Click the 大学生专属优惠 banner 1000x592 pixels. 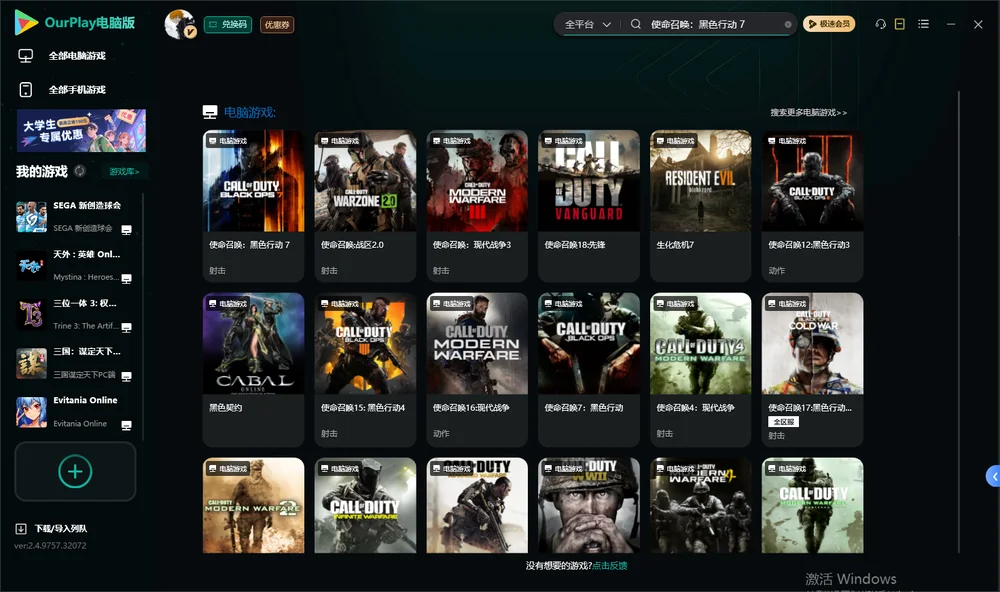click(x=82, y=131)
